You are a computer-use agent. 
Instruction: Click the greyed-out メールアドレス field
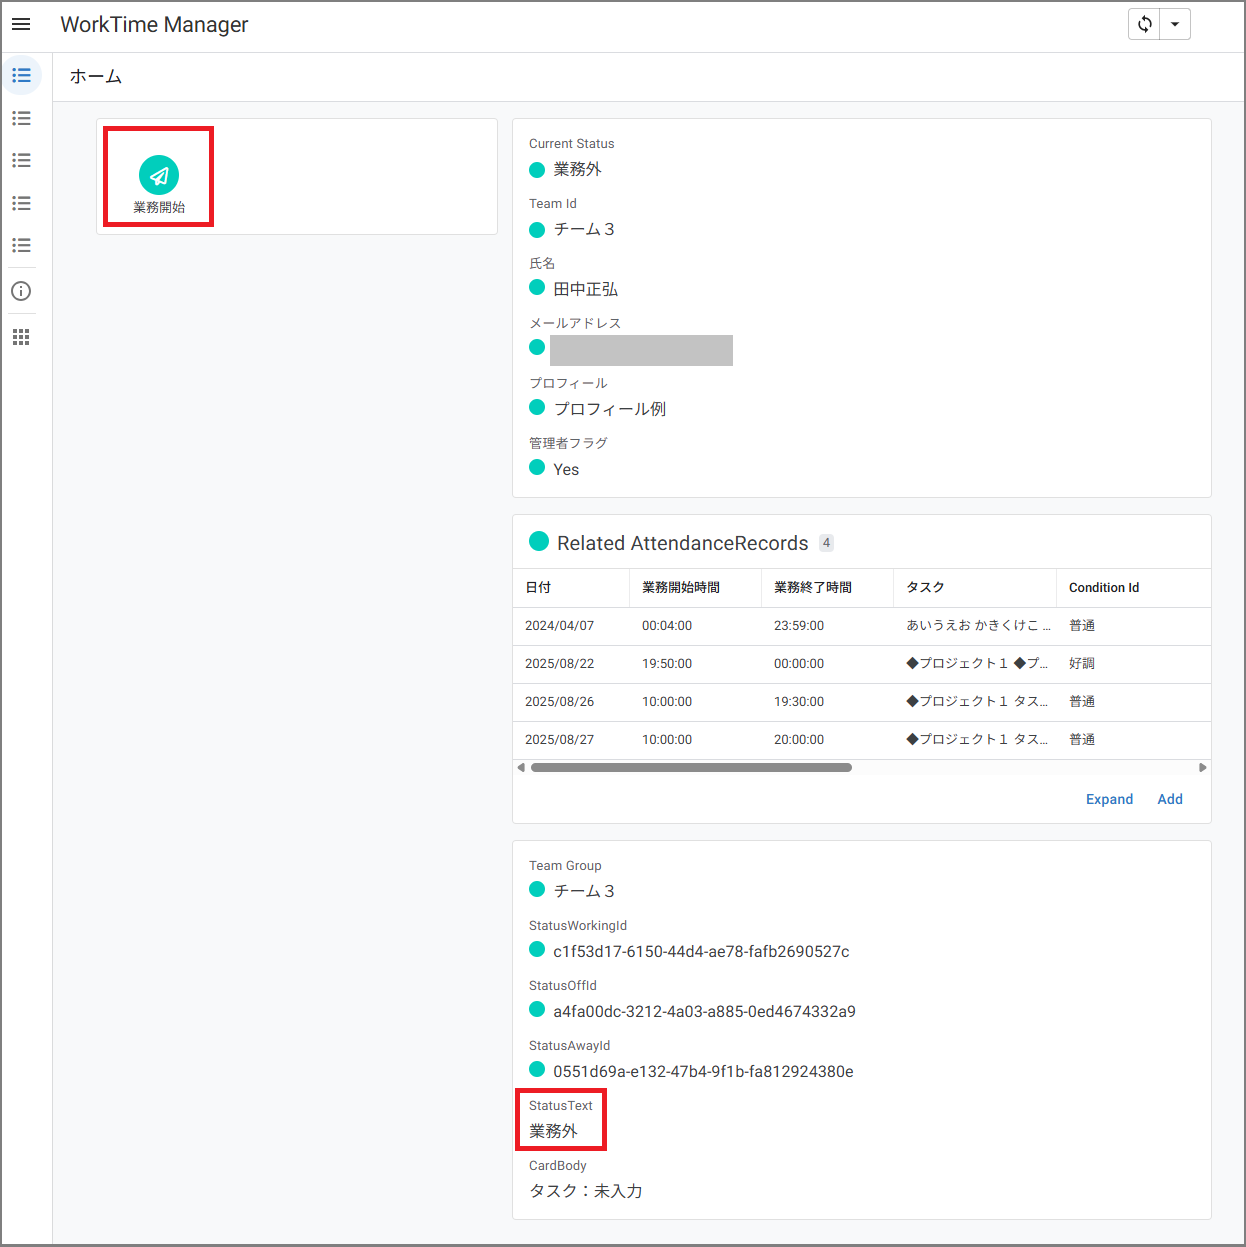click(x=641, y=350)
